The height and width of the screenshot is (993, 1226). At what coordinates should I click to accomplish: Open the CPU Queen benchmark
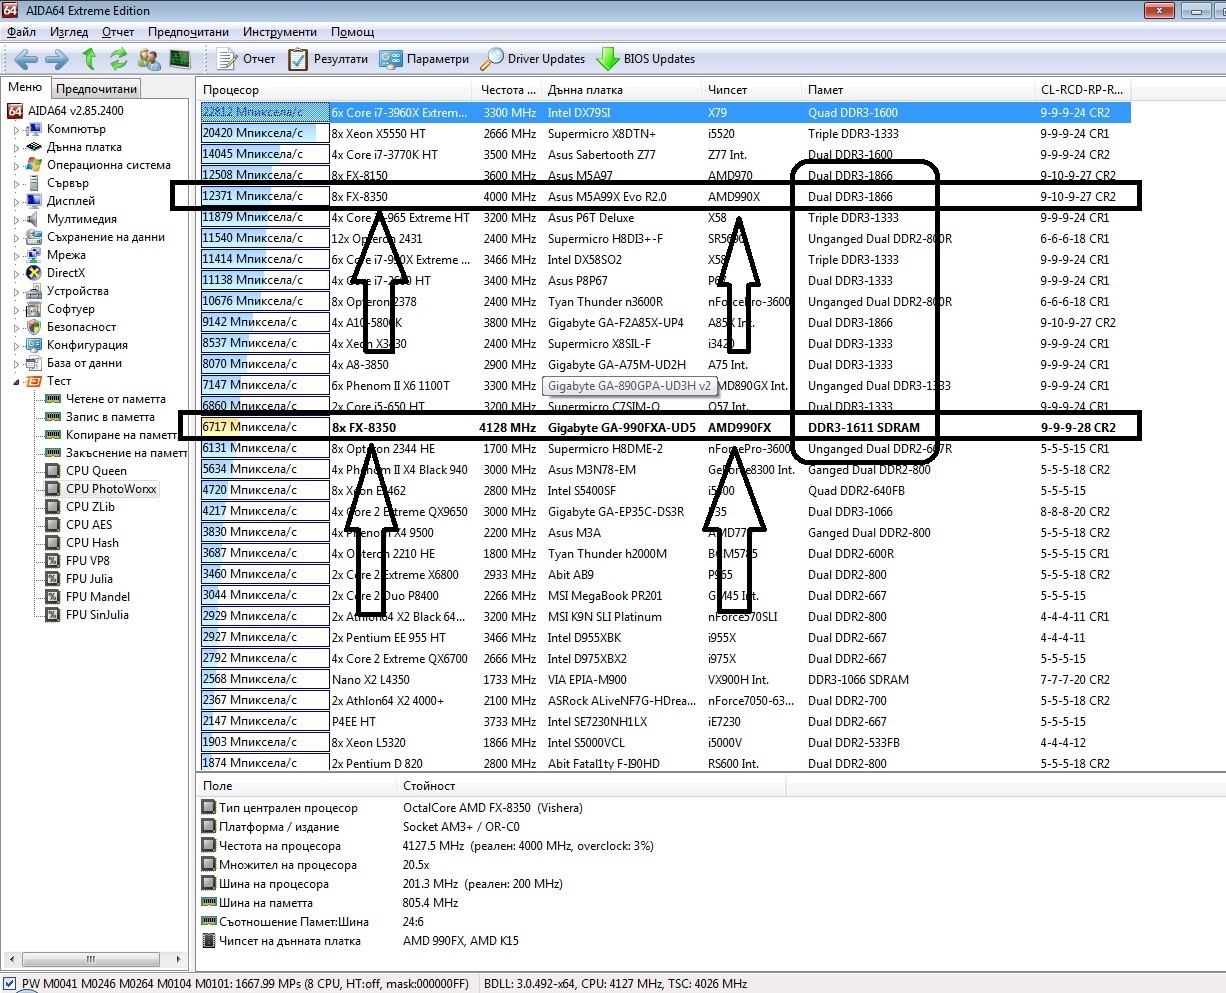click(x=96, y=471)
